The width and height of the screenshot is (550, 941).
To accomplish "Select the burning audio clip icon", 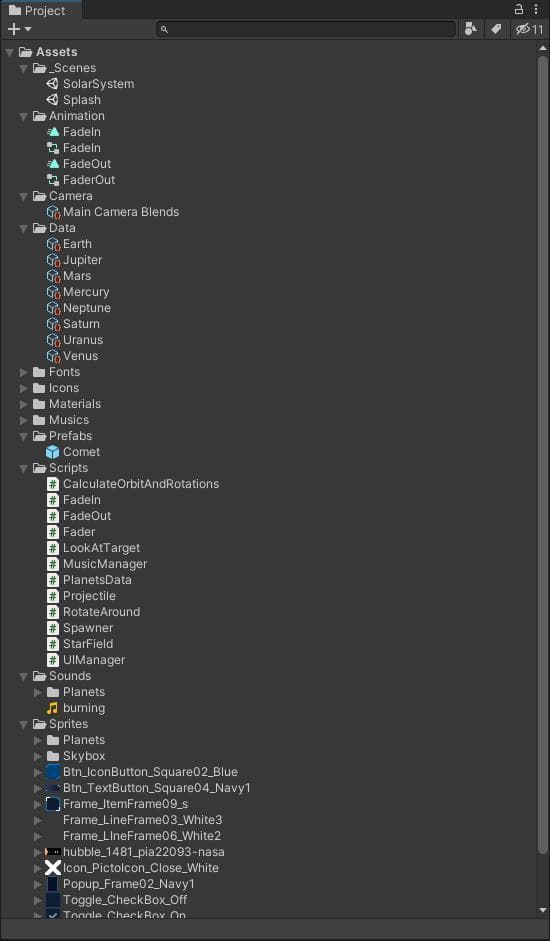I will (x=53, y=708).
